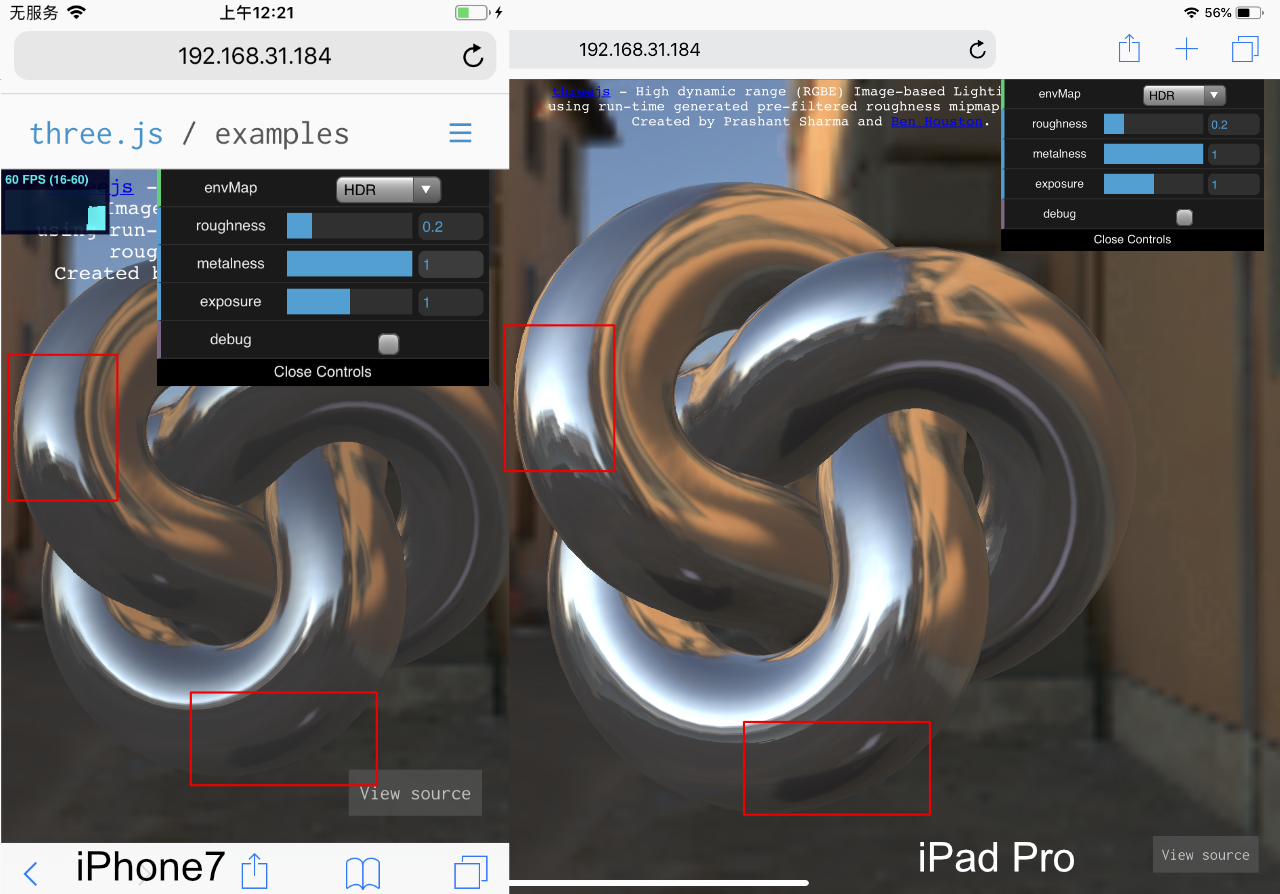Open a new tab with the plus icon
Viewport: 1280px width, 894px height.
point(1186,48)
